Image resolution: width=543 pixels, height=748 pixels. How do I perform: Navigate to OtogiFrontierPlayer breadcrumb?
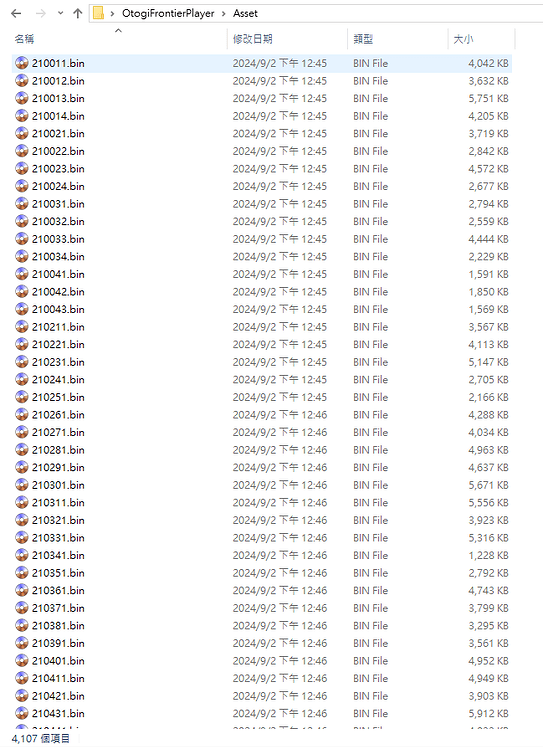click(168, 13)
